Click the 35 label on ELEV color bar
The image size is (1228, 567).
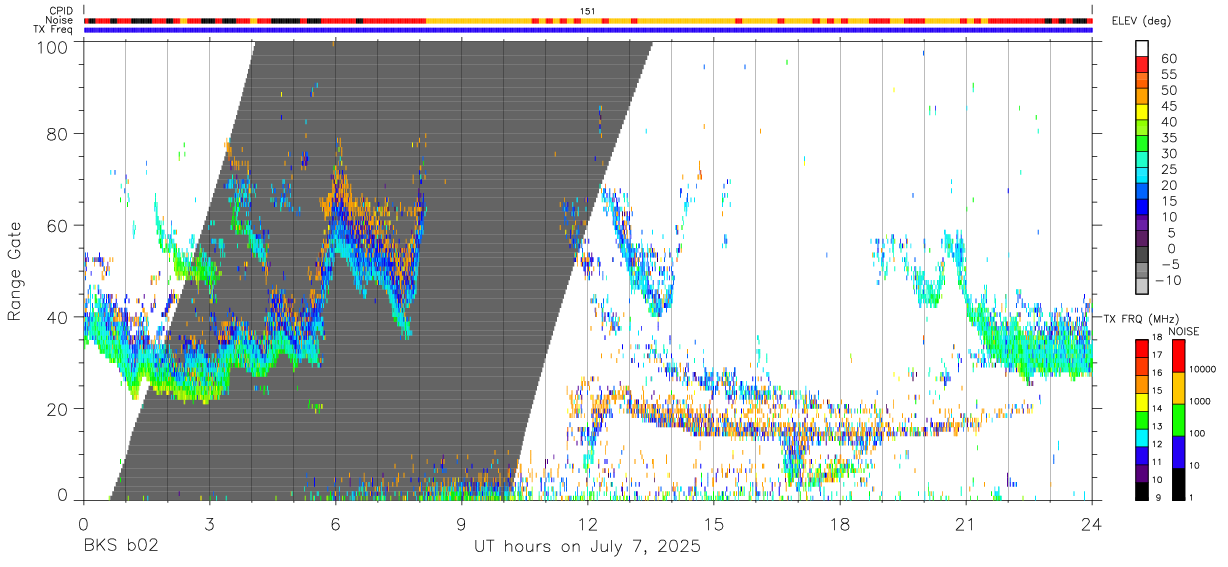[1167, 138]
